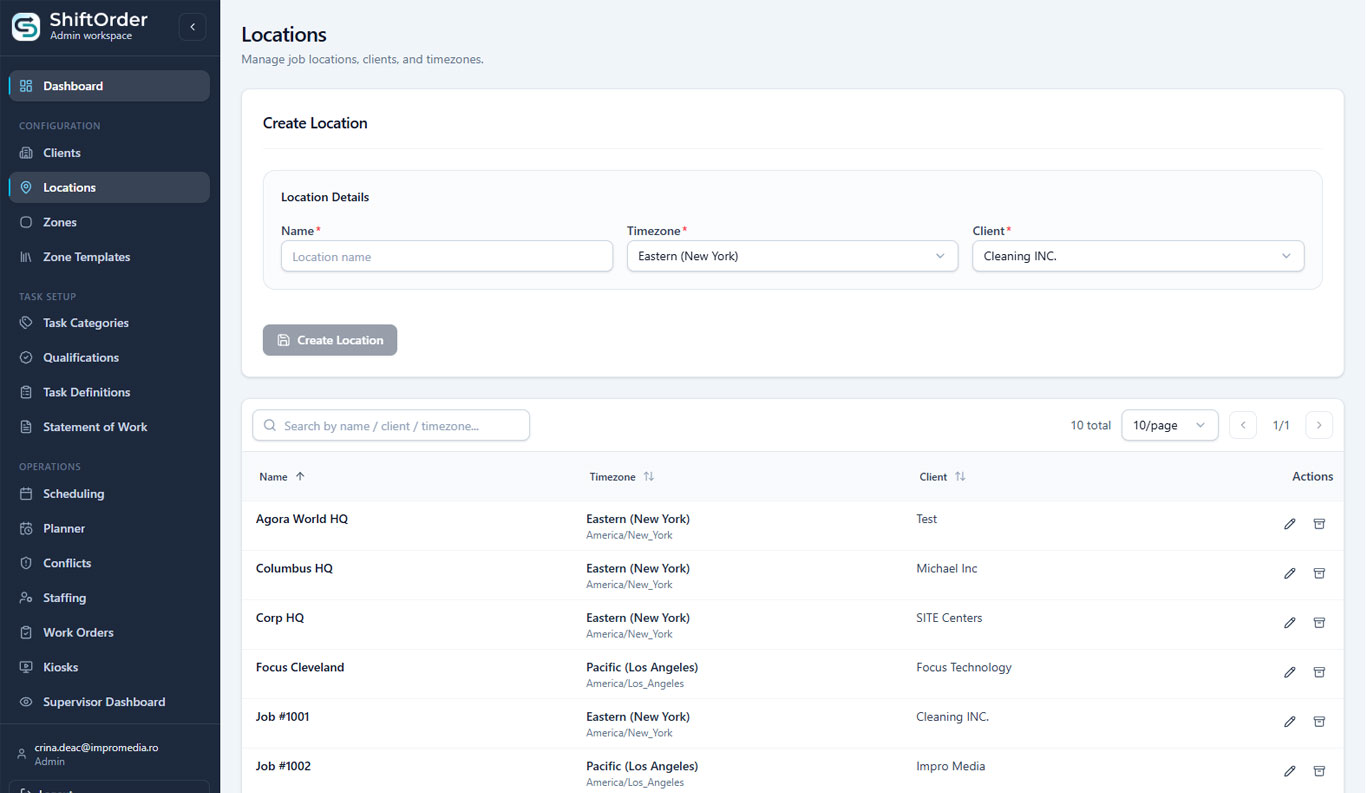Edit the Columbus HQ location
The height and width of the screenshot is (793, 1366).
pyautogui.click(x=1289, y=574)
